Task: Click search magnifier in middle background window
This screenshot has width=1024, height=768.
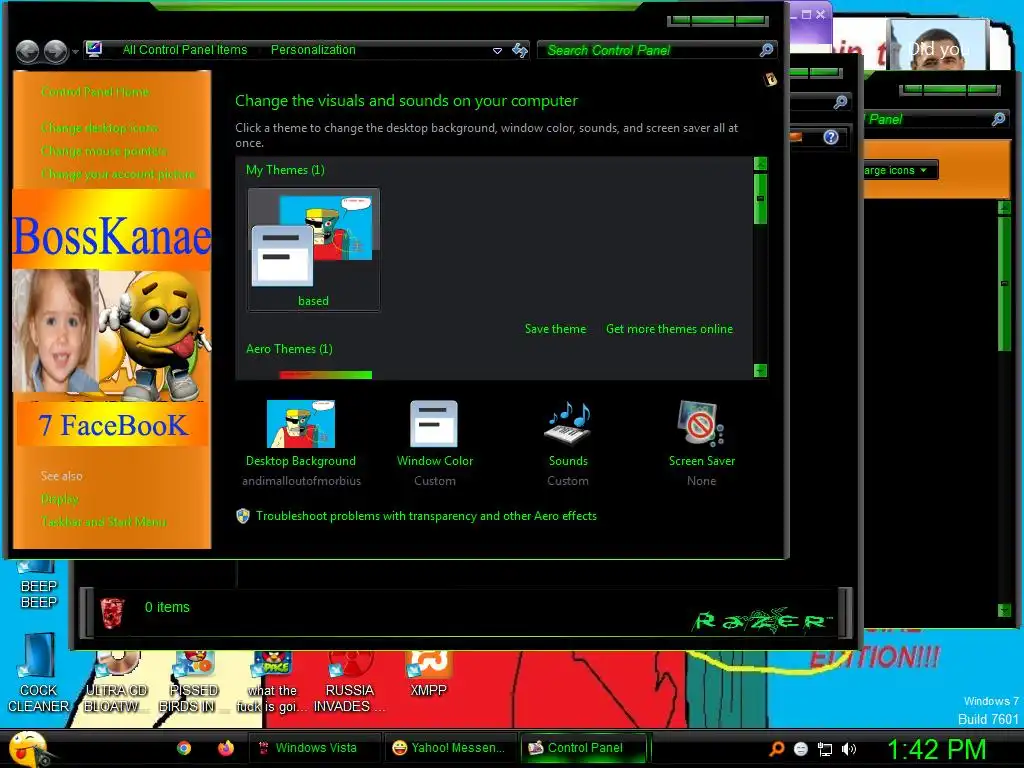Action: coord(840,102)
